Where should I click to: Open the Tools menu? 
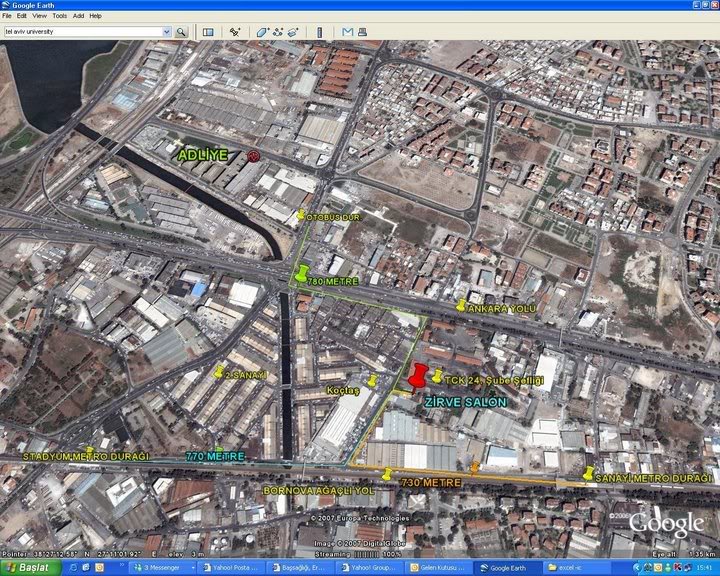click(59, 16)
